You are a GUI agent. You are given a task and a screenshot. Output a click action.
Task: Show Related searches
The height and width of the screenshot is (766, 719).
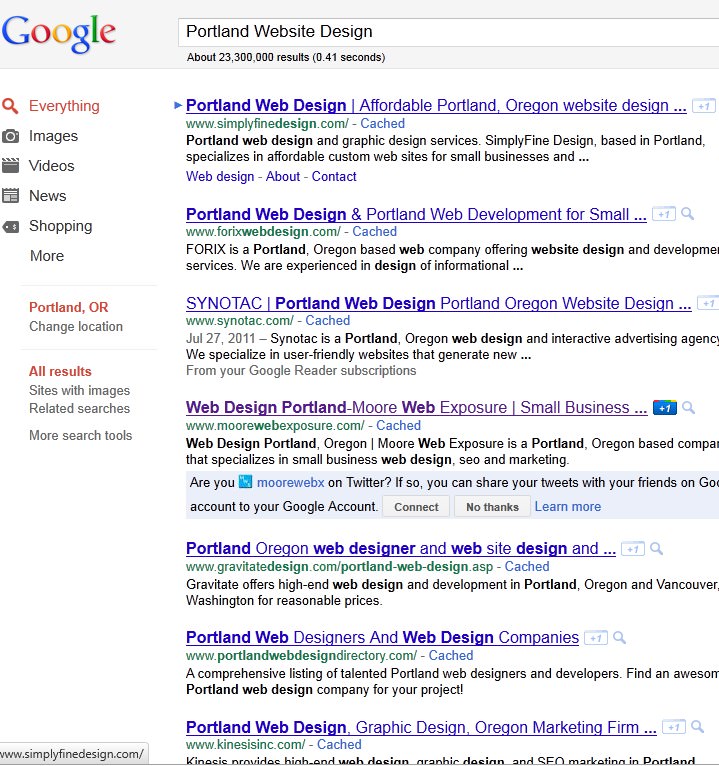point(79,408)
